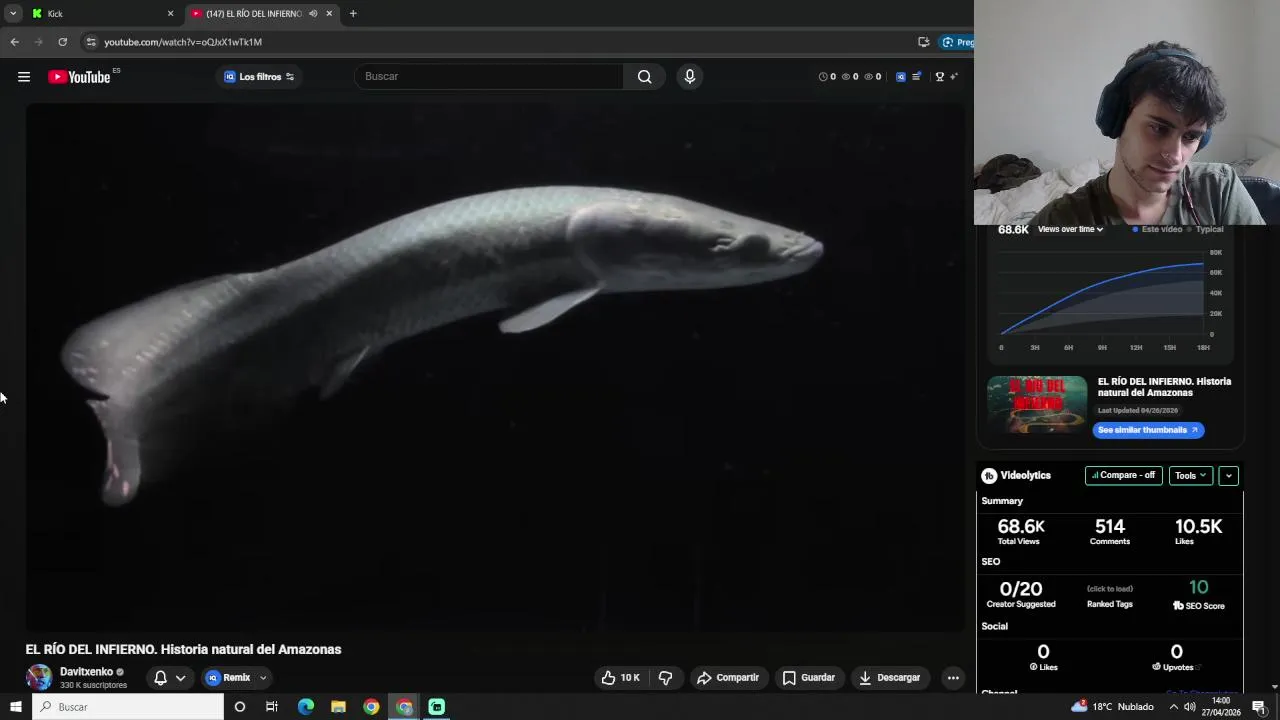Select the EL RÍO DEL INFIERNO tab
This screenshot has width=1280, height=720.
tap(262, 14)
